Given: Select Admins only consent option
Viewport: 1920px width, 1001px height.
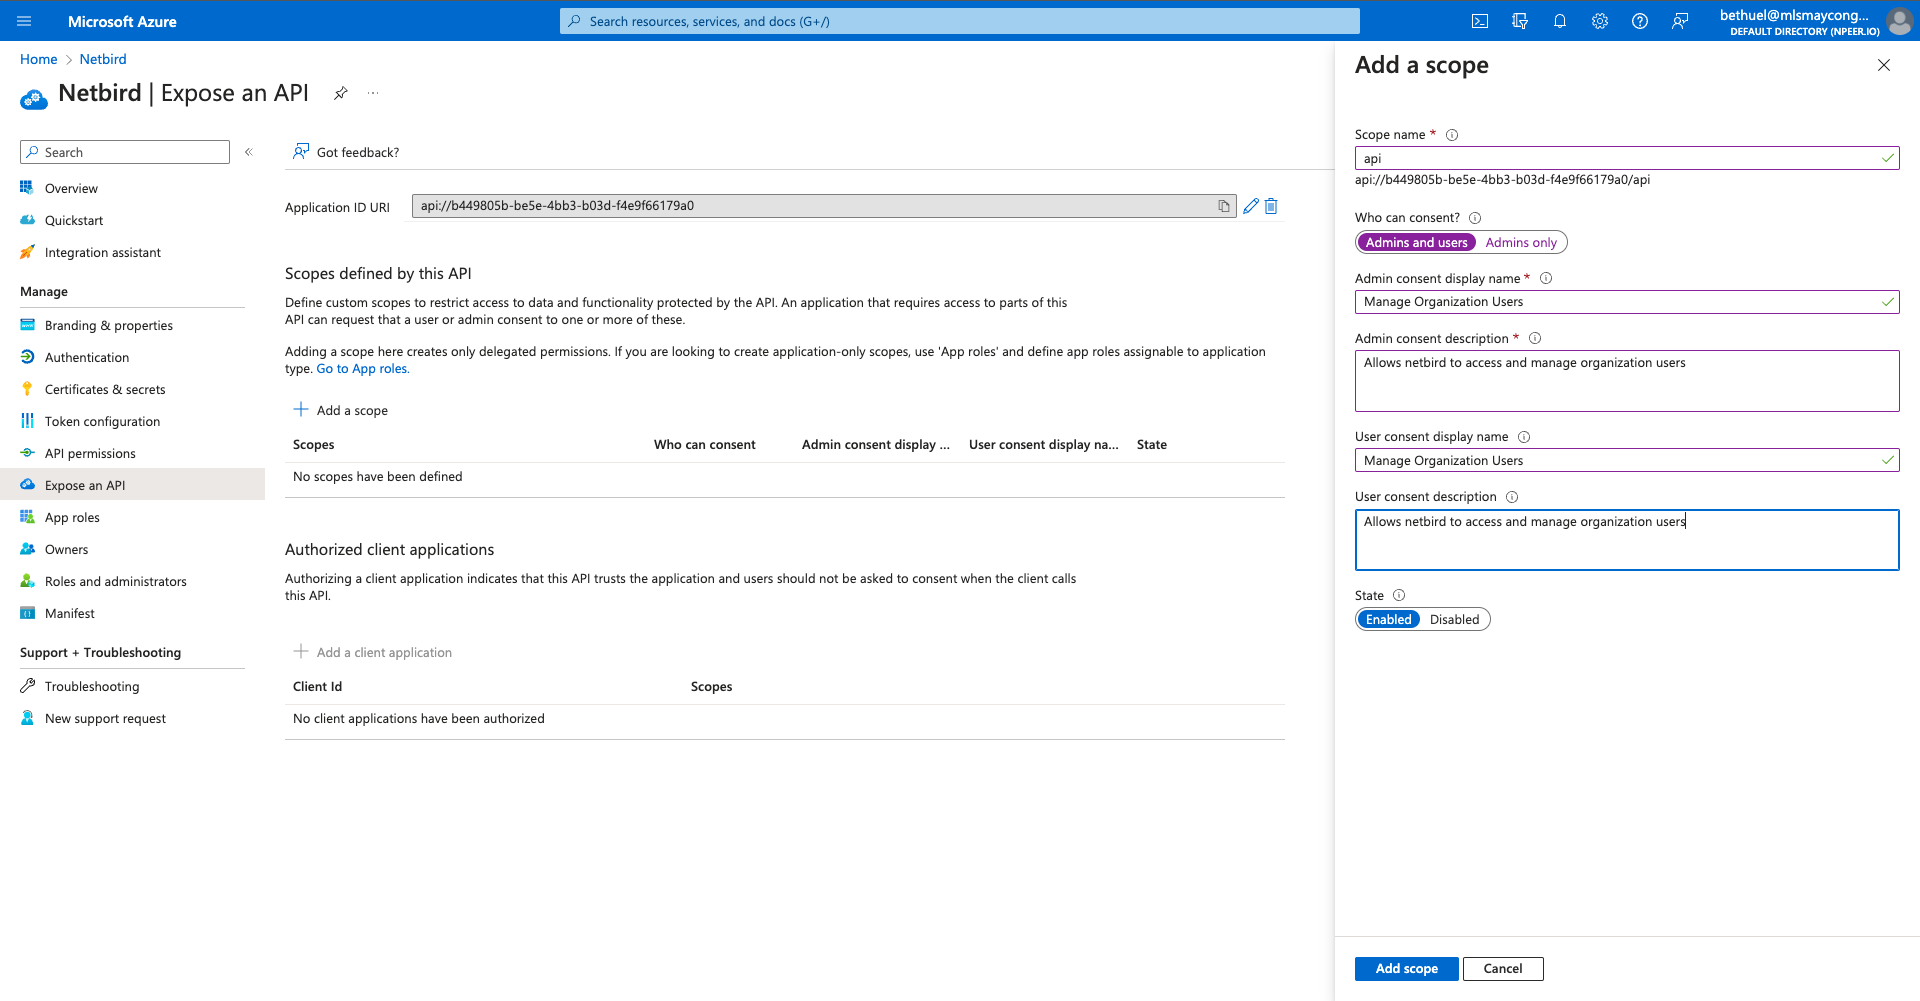Looking at the screenshot, I should pos(1520,243).
